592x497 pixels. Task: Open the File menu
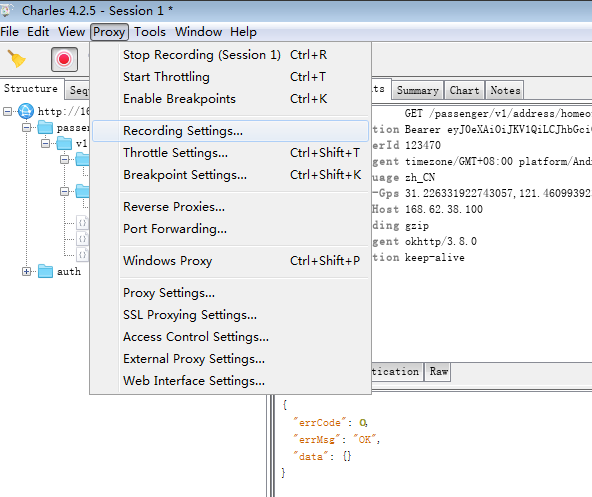(x=10, y=32)
